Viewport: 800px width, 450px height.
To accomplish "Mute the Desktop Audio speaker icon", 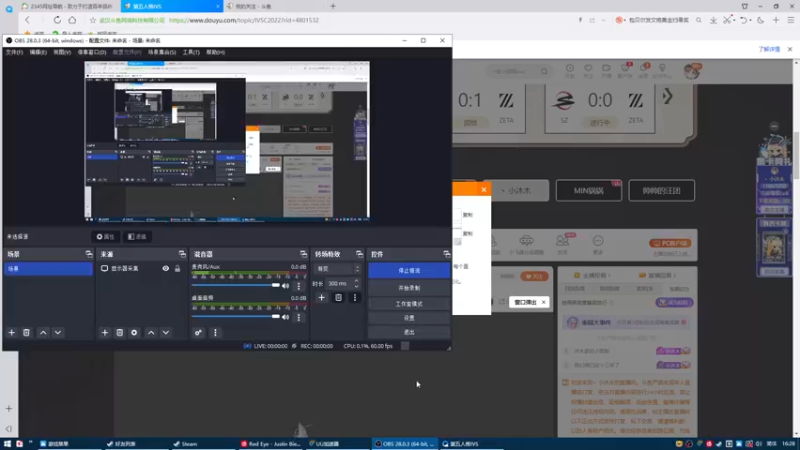I will [286, 317].
